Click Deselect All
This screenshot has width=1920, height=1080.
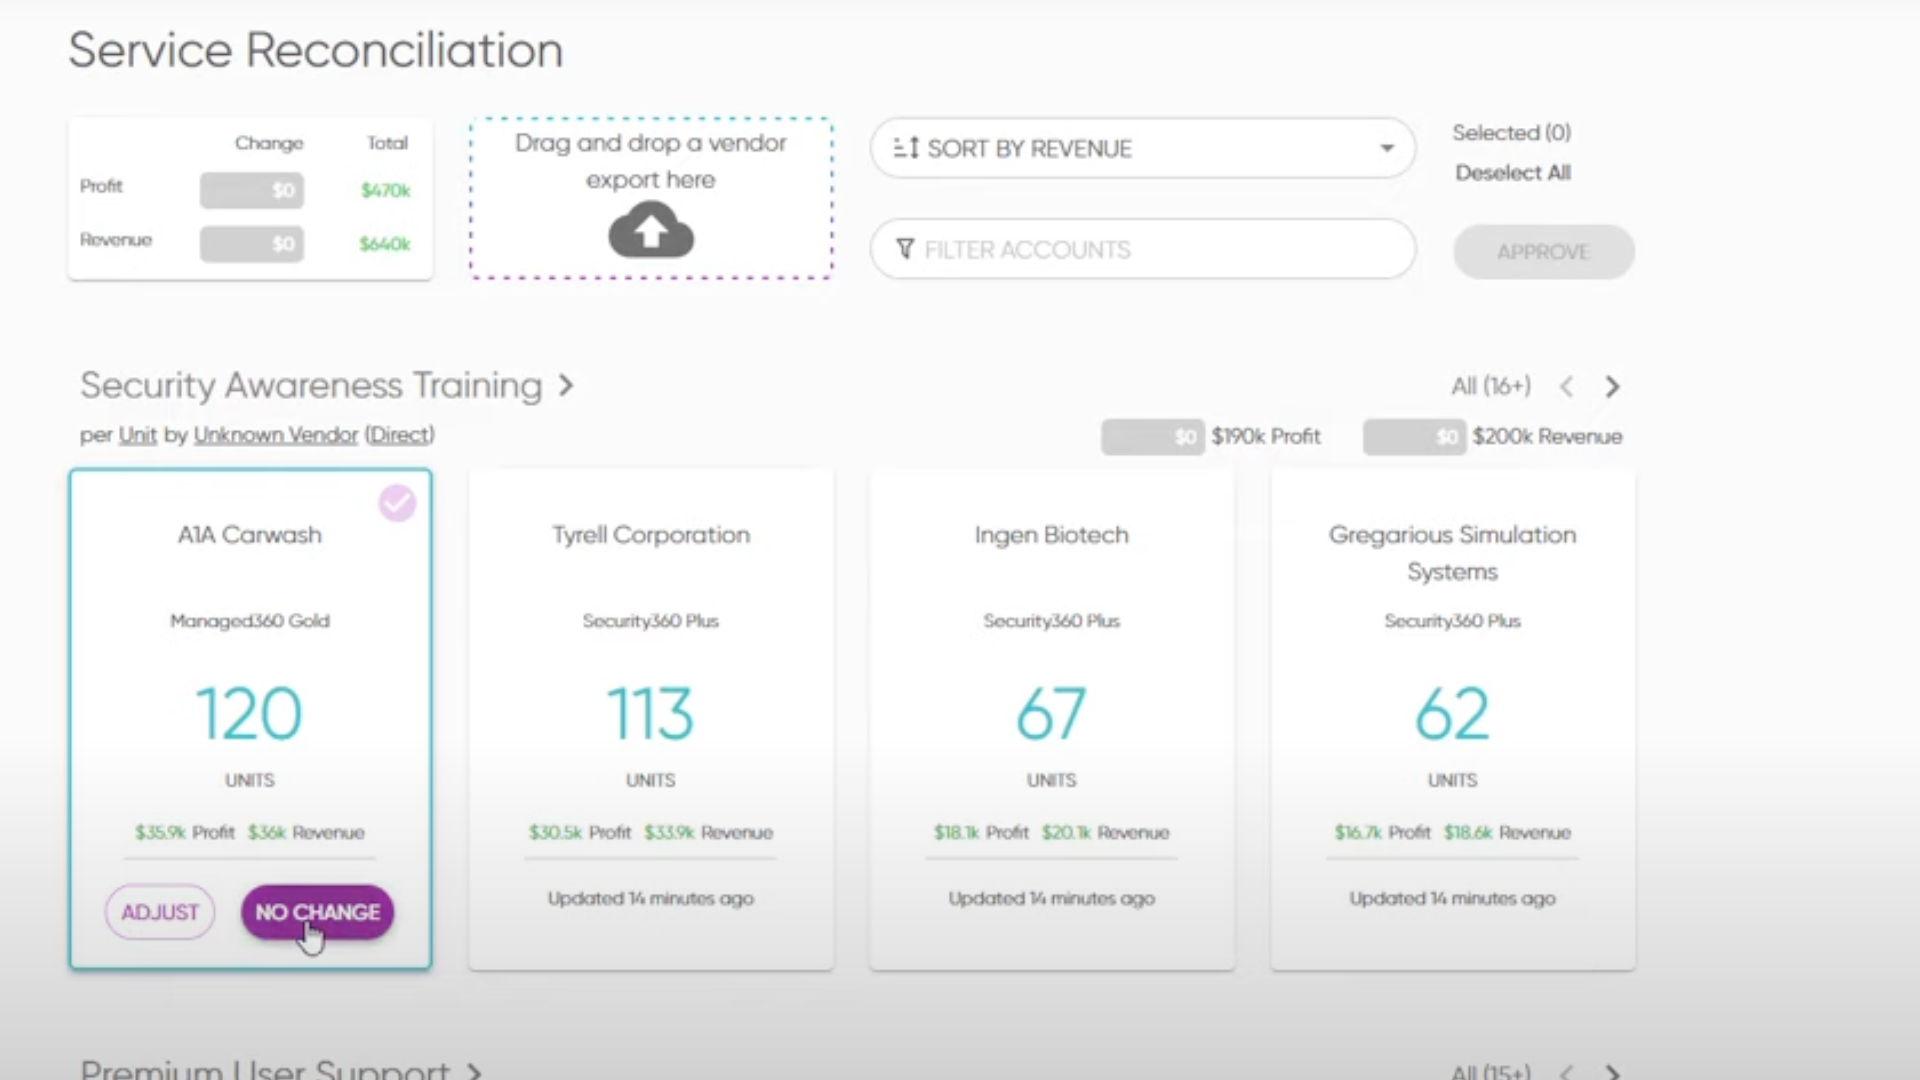(1513, 173)
